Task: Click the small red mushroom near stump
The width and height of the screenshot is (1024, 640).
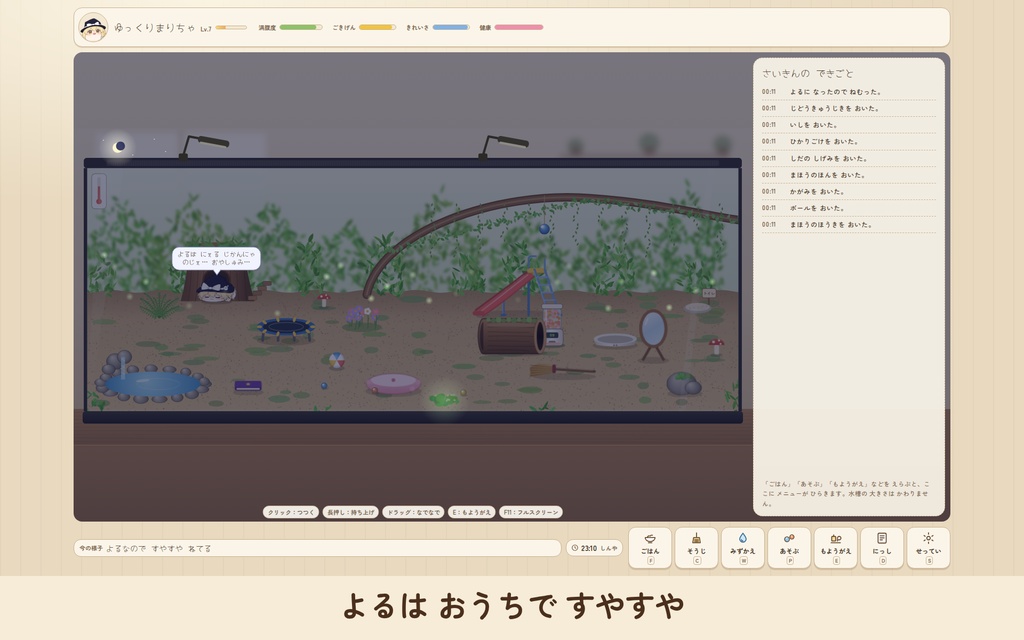Action: 324,300
